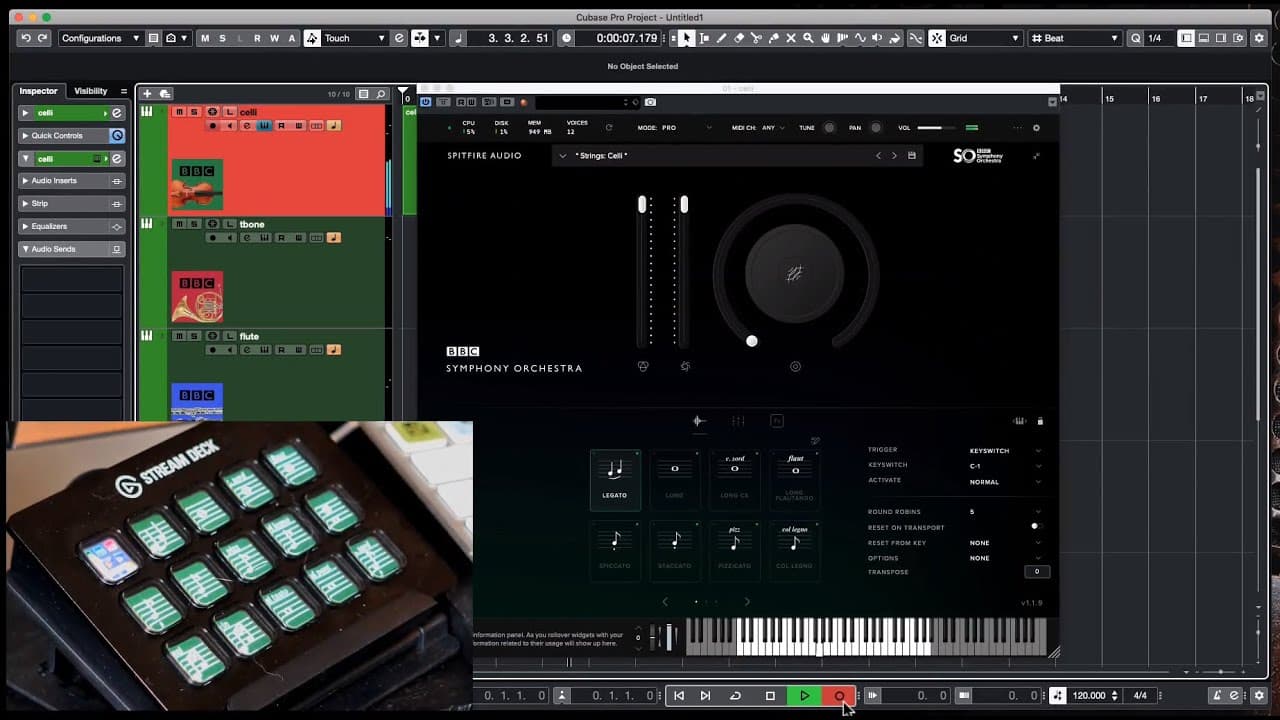Open Cubase setup toolbar gear
This screenshot has height=720, width=1280.
coord(1259,38)
